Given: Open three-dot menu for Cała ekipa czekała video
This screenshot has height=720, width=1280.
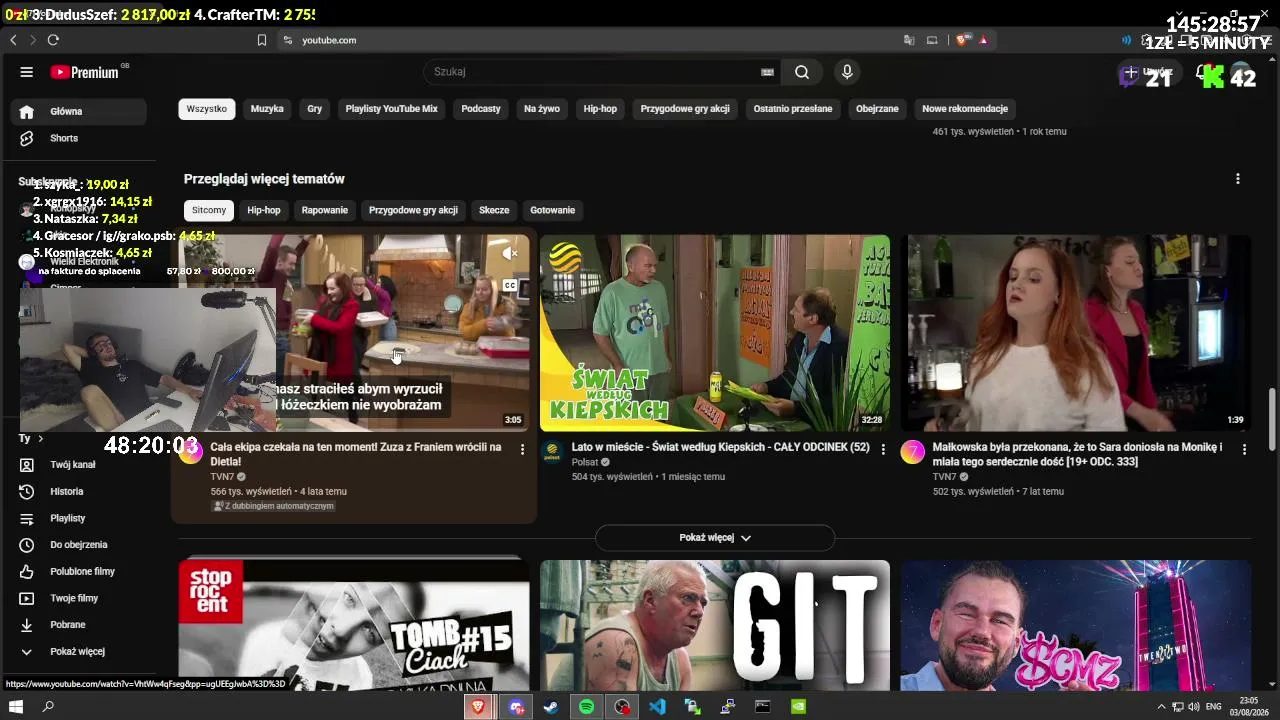Looking at the screenshot, I should (522, 450).
